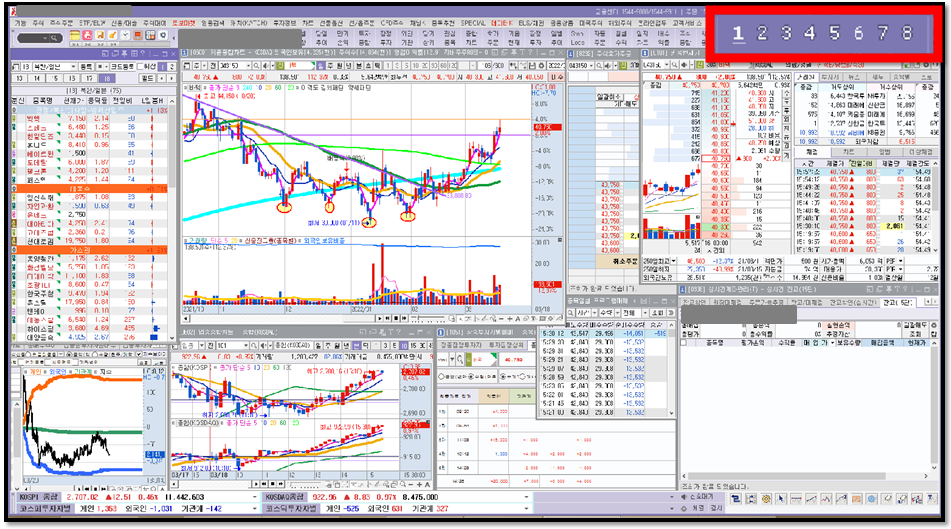Viewport: 951px width, 529px height.
Task: Expand the symbol code dropdown in the main chart
Action: coord(248,66)
